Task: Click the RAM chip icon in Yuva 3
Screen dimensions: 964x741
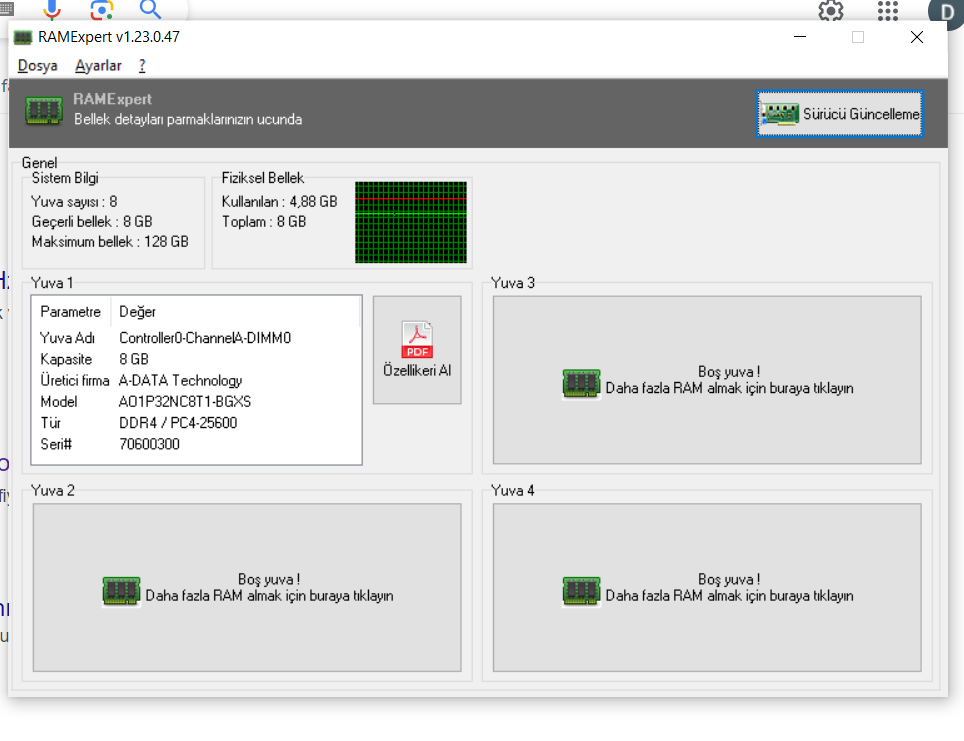Action: 581,384
